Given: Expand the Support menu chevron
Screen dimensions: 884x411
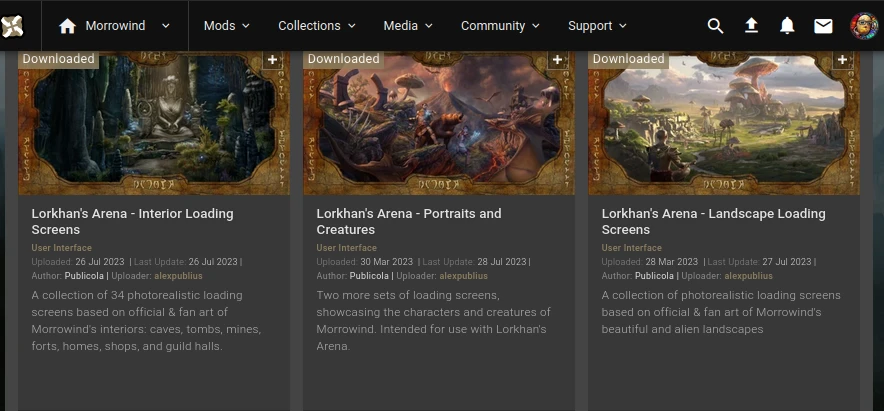Looking at the screenshot, I should point(623,26).
